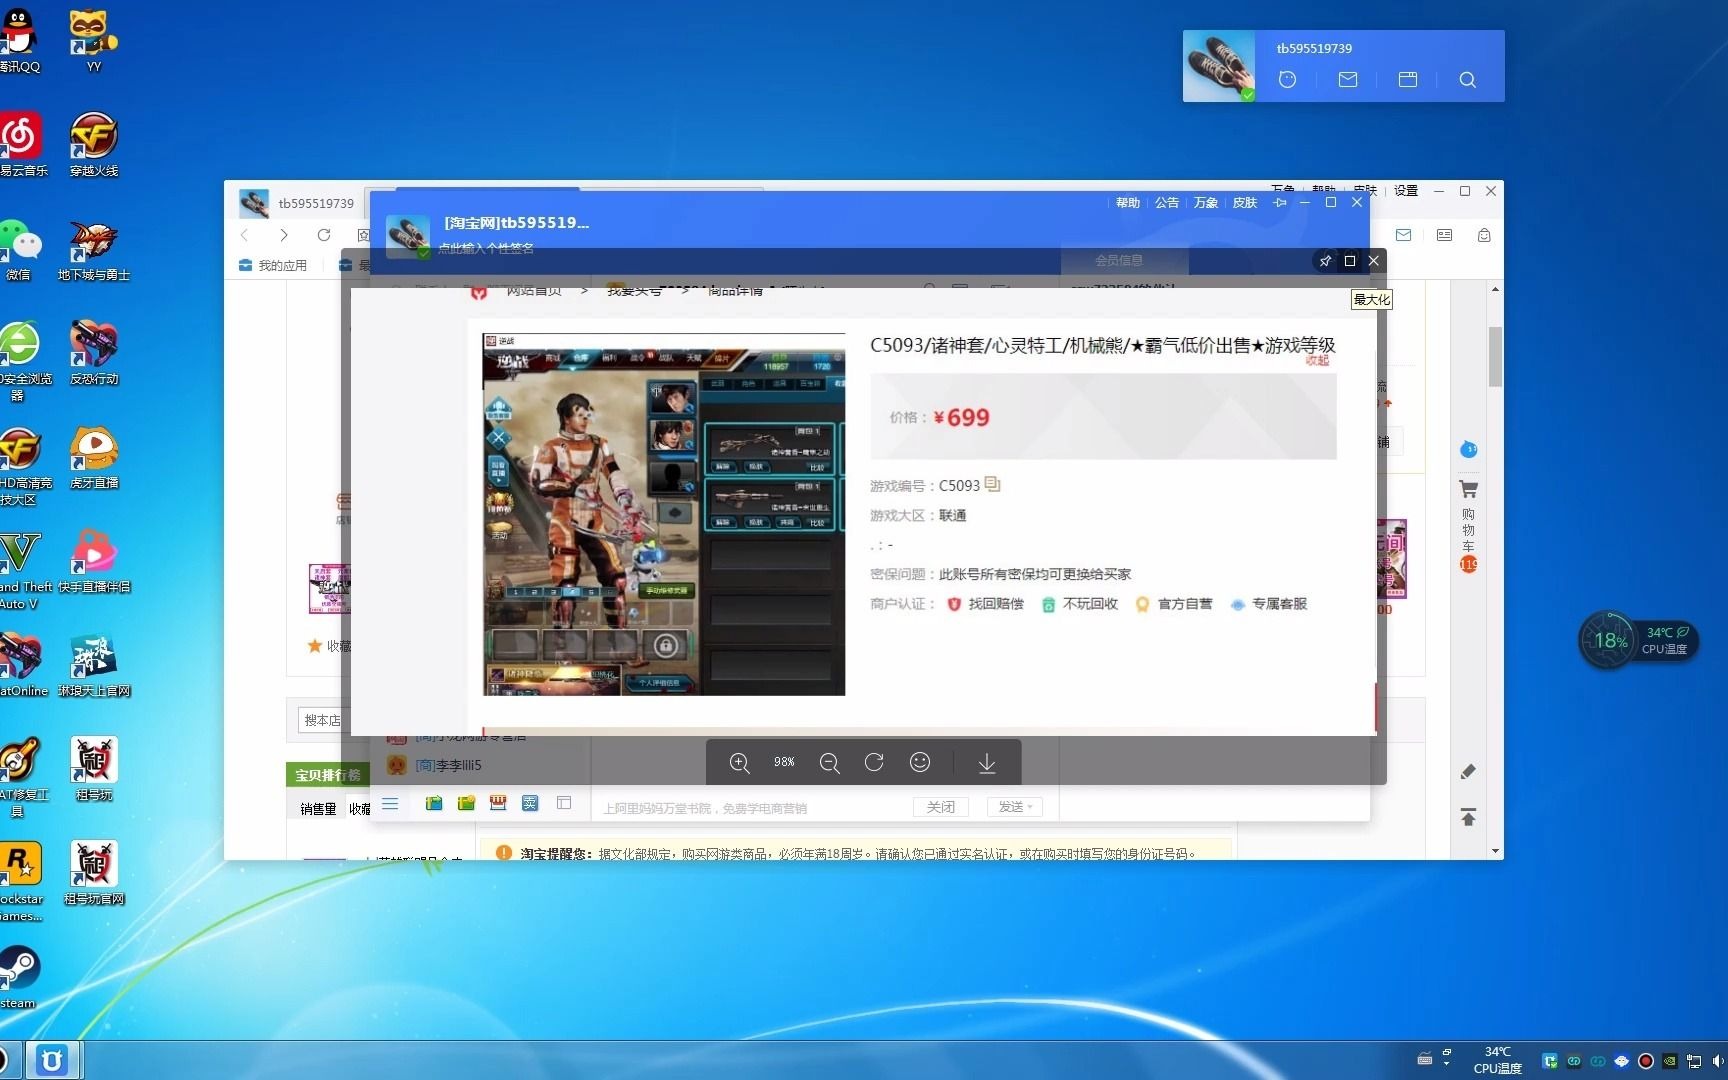The image size is (1728, 1080).
Task: Click the clock icon in top-right widget
Action: [1287, 79]
